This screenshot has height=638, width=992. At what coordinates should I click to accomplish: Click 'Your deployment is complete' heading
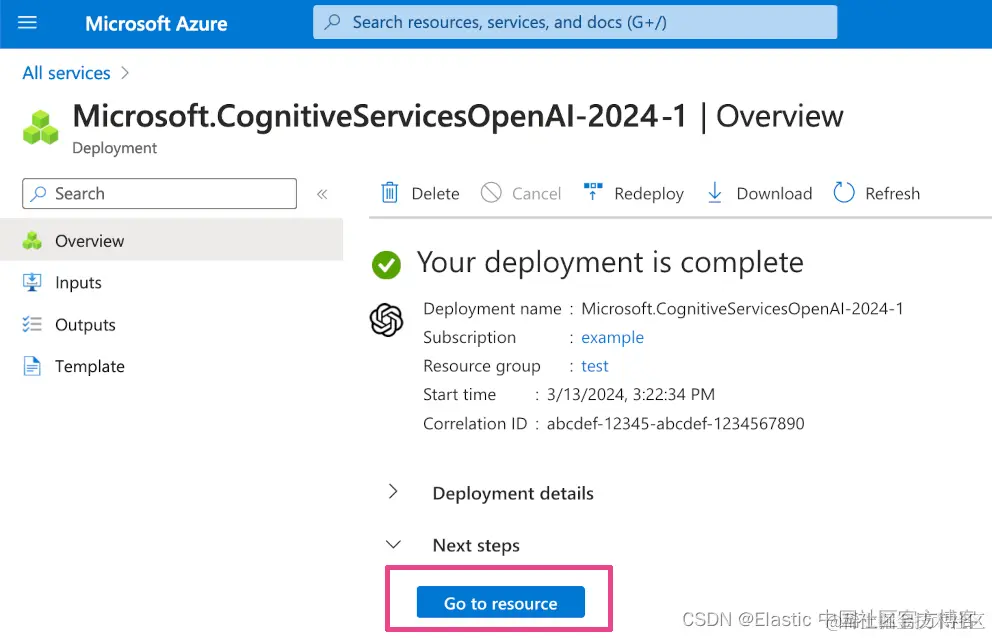coord(610,263)
